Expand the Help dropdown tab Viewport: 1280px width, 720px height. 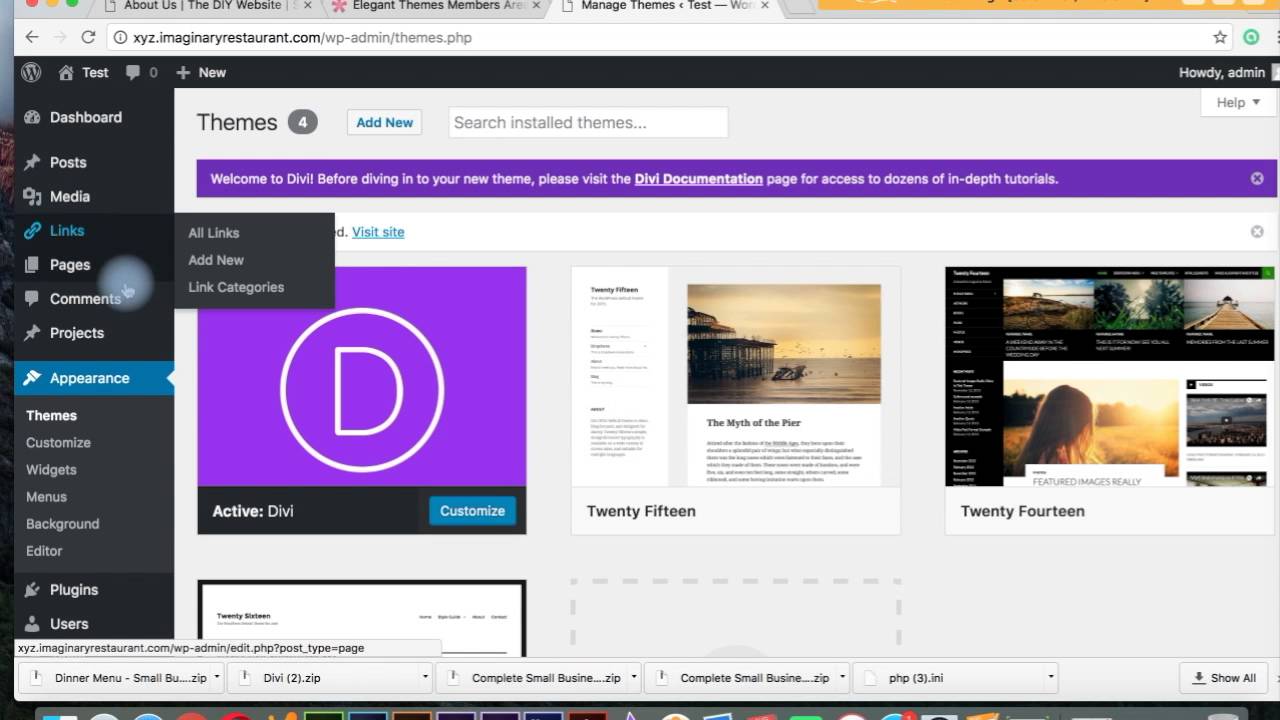click(1238, 102)
